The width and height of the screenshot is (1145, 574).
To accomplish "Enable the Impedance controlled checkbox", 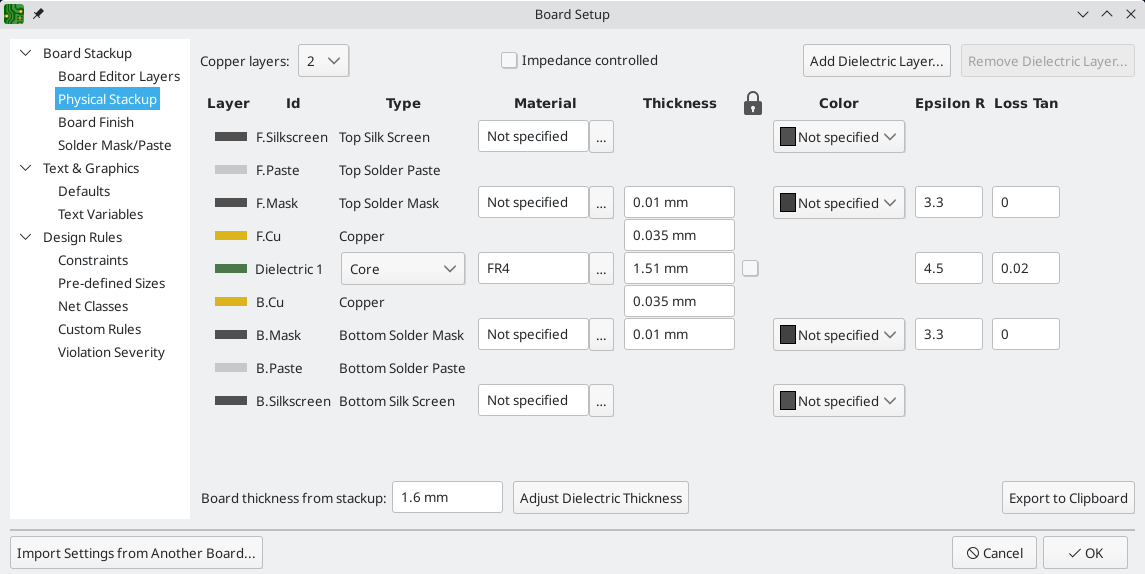I will pos(510,61).
